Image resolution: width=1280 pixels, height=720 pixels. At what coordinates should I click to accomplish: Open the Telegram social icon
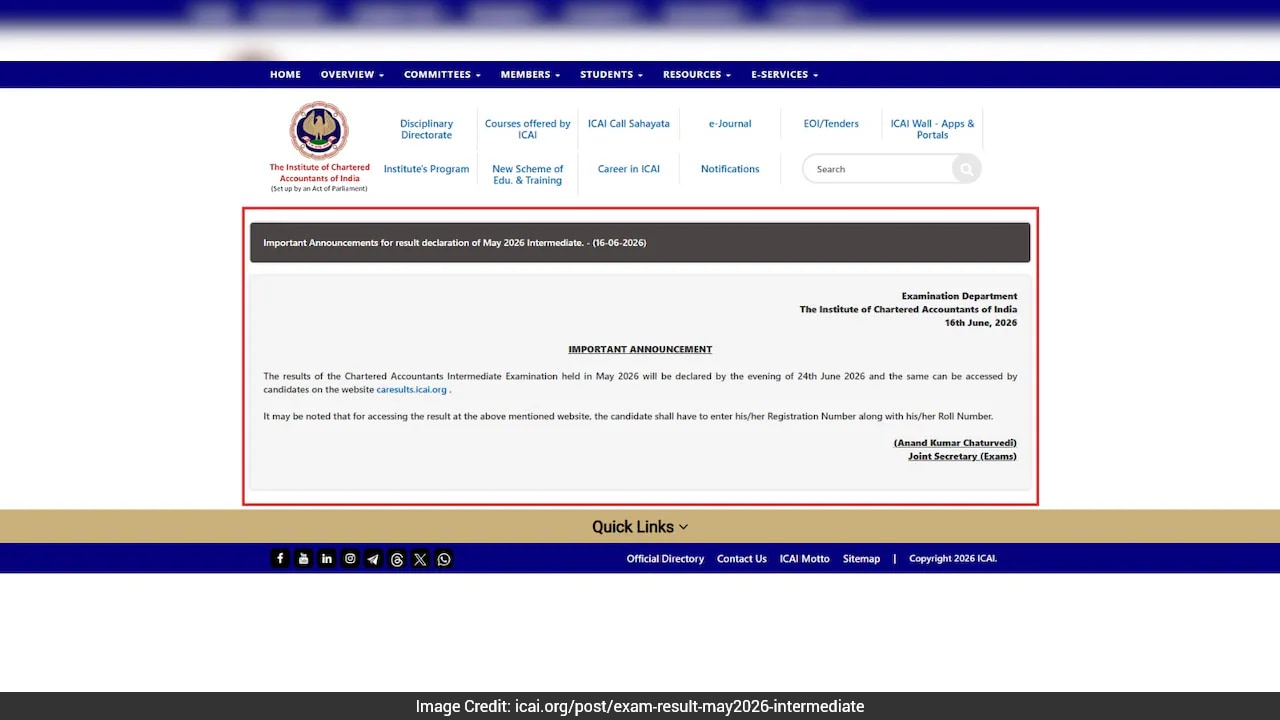pos(373,559)
